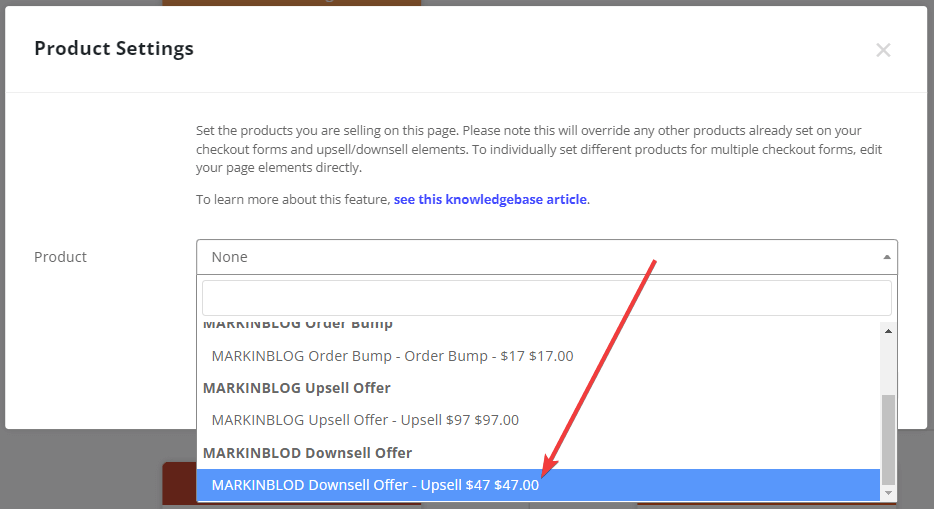Focus the dropdown search input field
Screen dimensions: 934x509
[x=546, y=298]
